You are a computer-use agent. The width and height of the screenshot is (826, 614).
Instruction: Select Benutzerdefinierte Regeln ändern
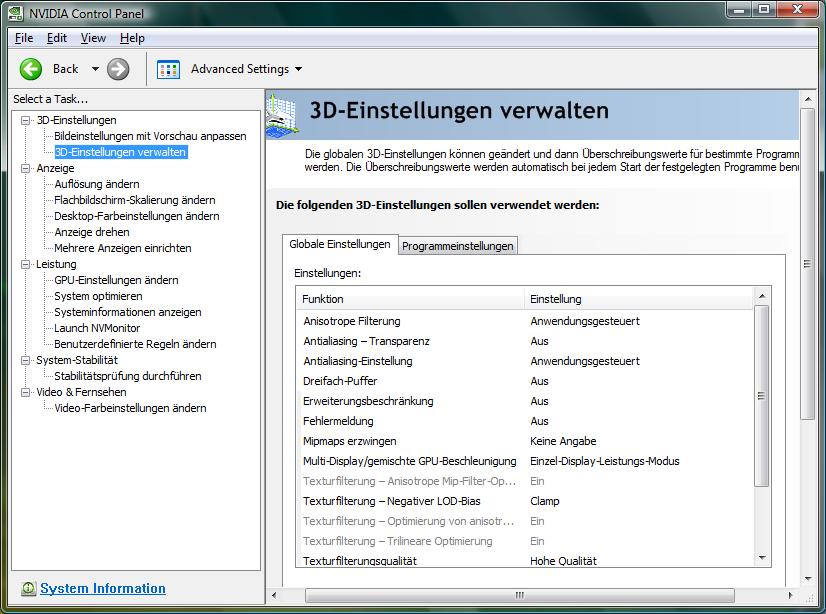tap(135, 344)
